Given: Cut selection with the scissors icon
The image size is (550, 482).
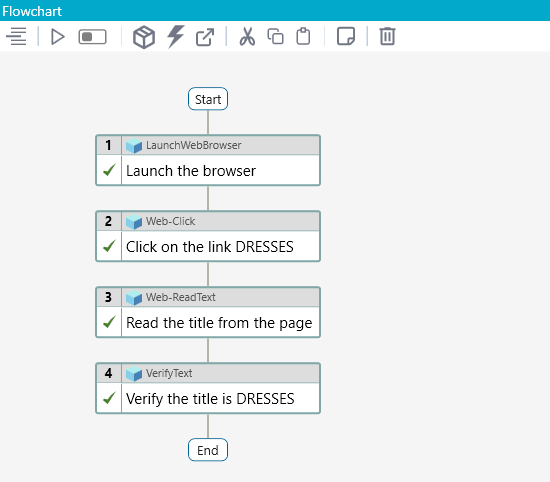Looking at the screenshot, I should [247, 36].
